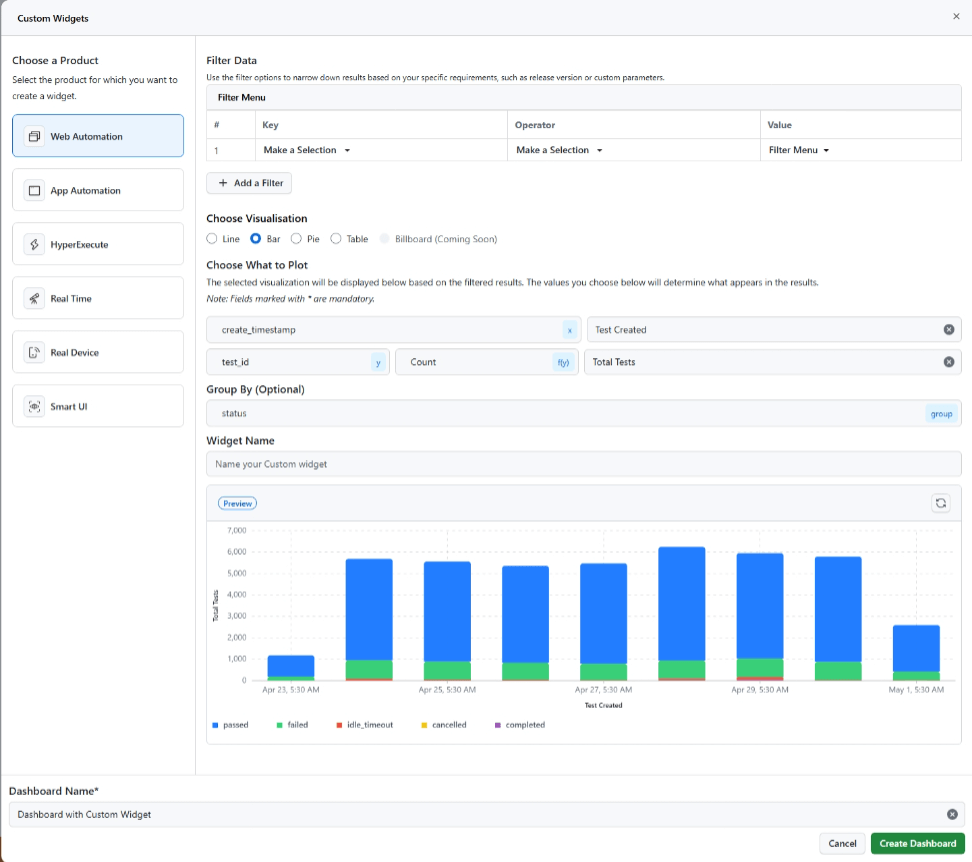Select the Line visualisation radio button
This screenshot has width=972, height=862.
tap(212, 239)
